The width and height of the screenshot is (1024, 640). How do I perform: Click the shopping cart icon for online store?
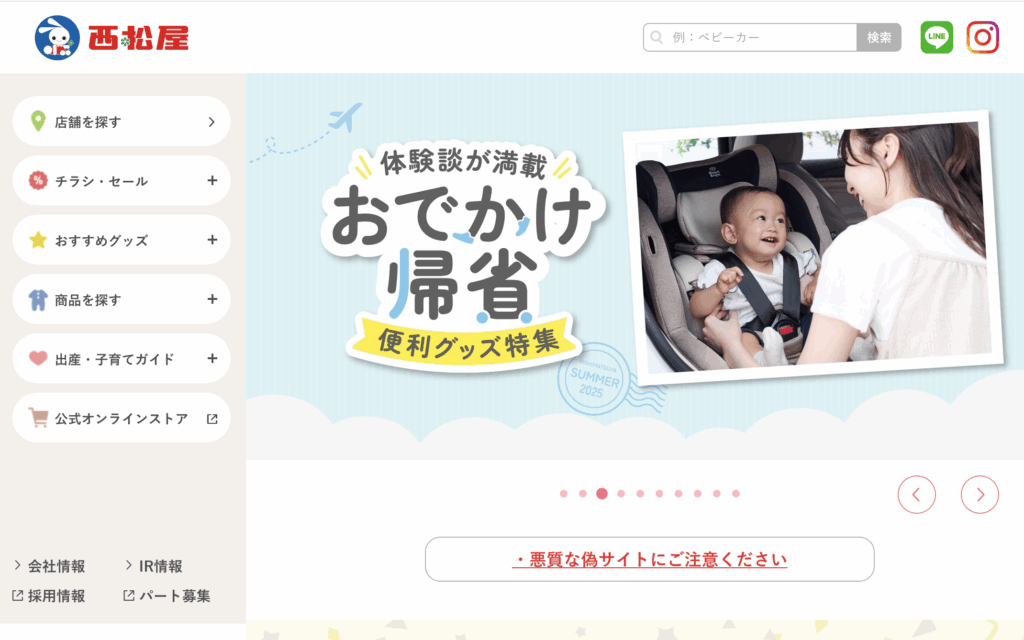[39, 418]
